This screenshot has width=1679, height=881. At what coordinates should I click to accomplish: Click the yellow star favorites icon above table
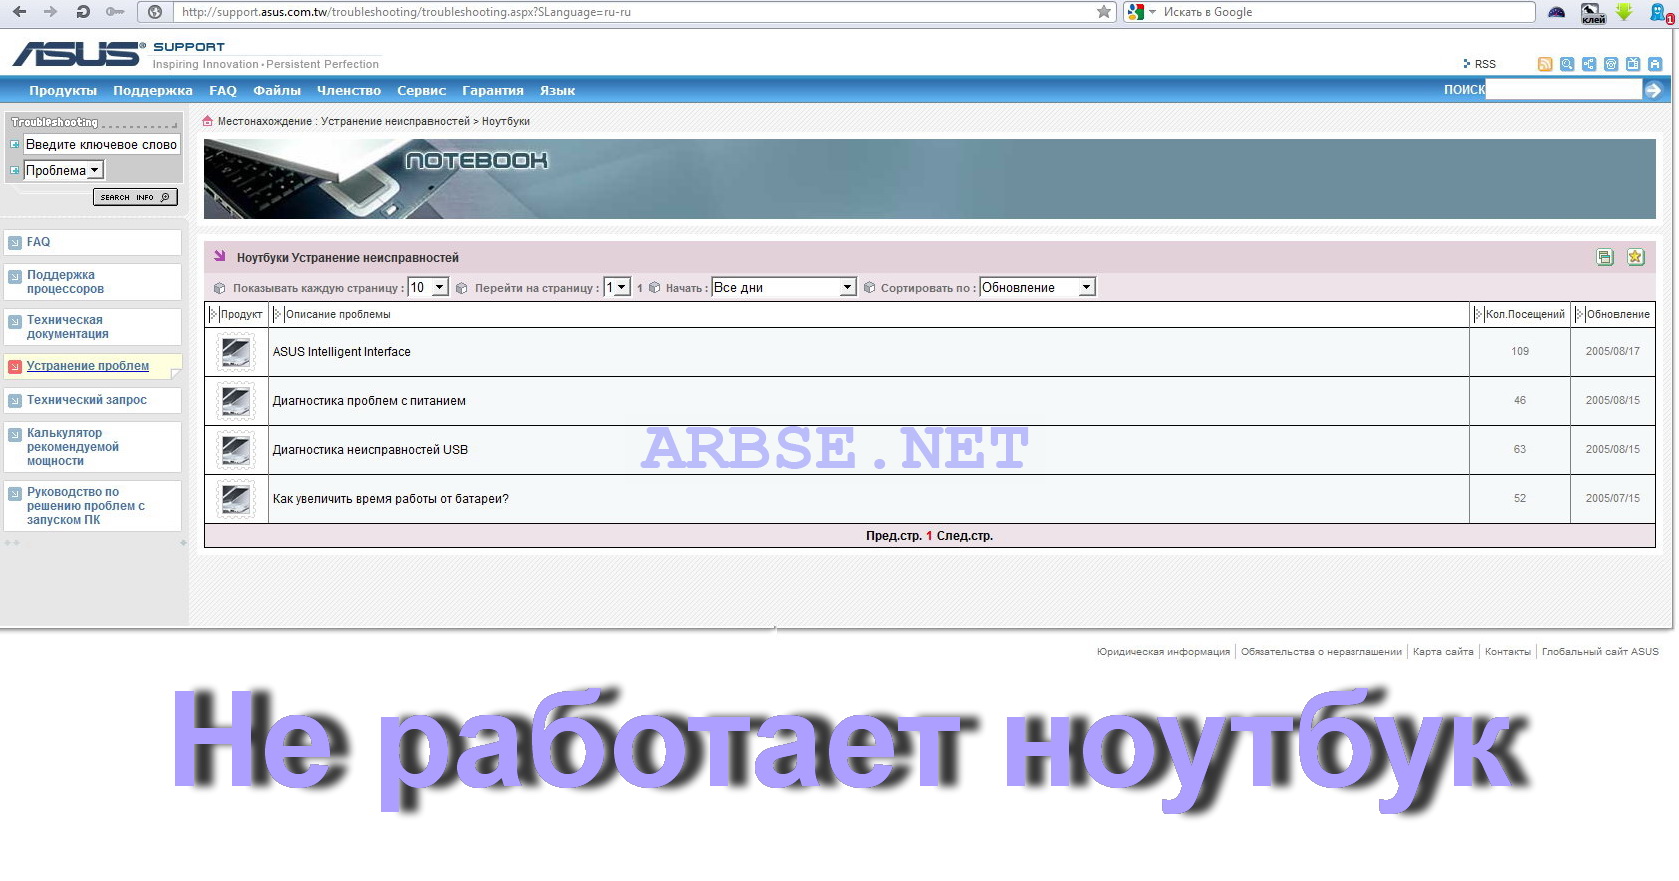pyautogui.click(x=1636, y=257)
